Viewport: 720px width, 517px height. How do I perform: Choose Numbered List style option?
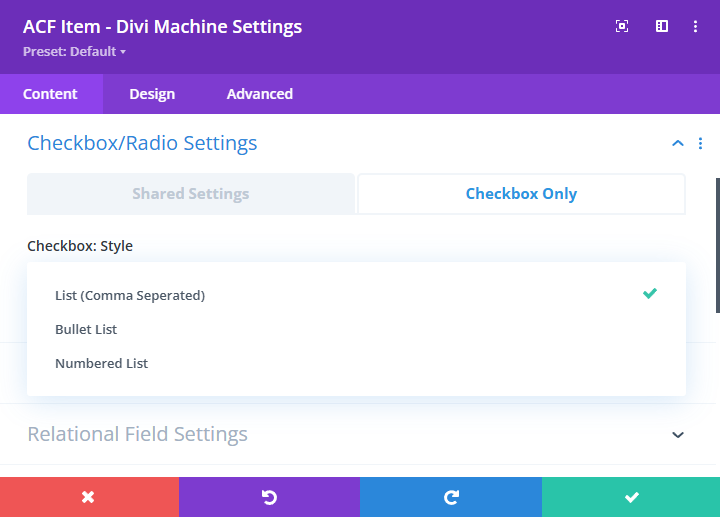tap(356, 363)
